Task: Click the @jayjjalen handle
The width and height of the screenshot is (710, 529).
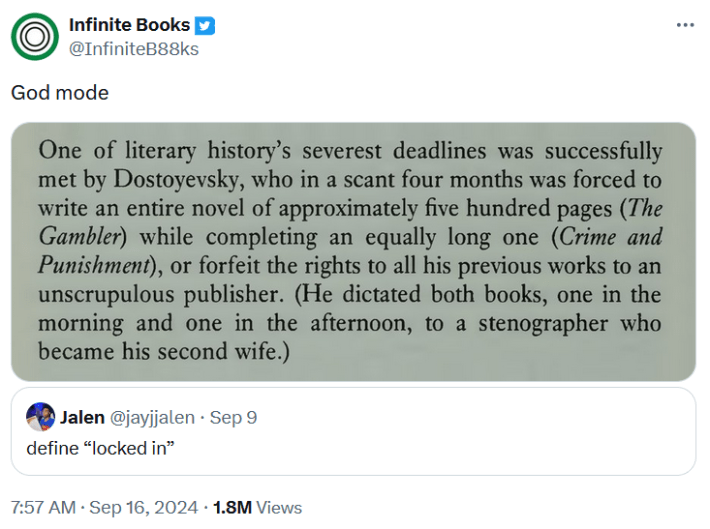Action: [152, 417]
